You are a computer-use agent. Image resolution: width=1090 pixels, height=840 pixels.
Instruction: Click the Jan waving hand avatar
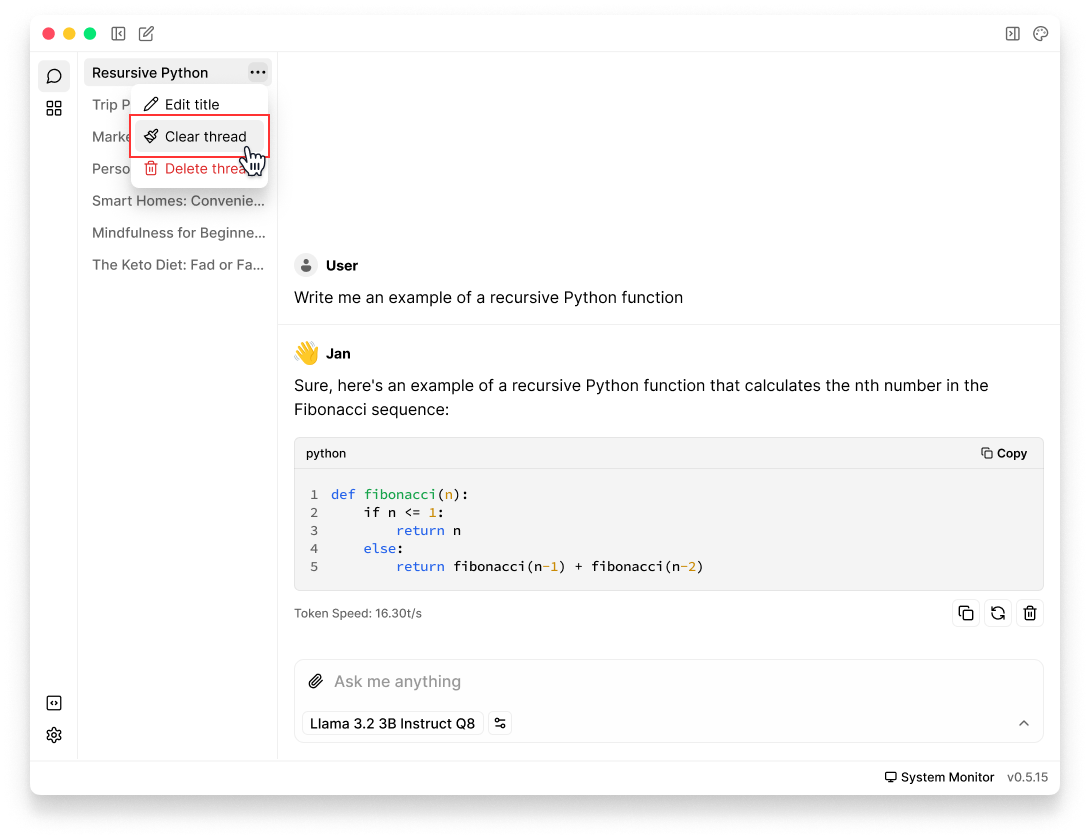(x=306, y=353)
